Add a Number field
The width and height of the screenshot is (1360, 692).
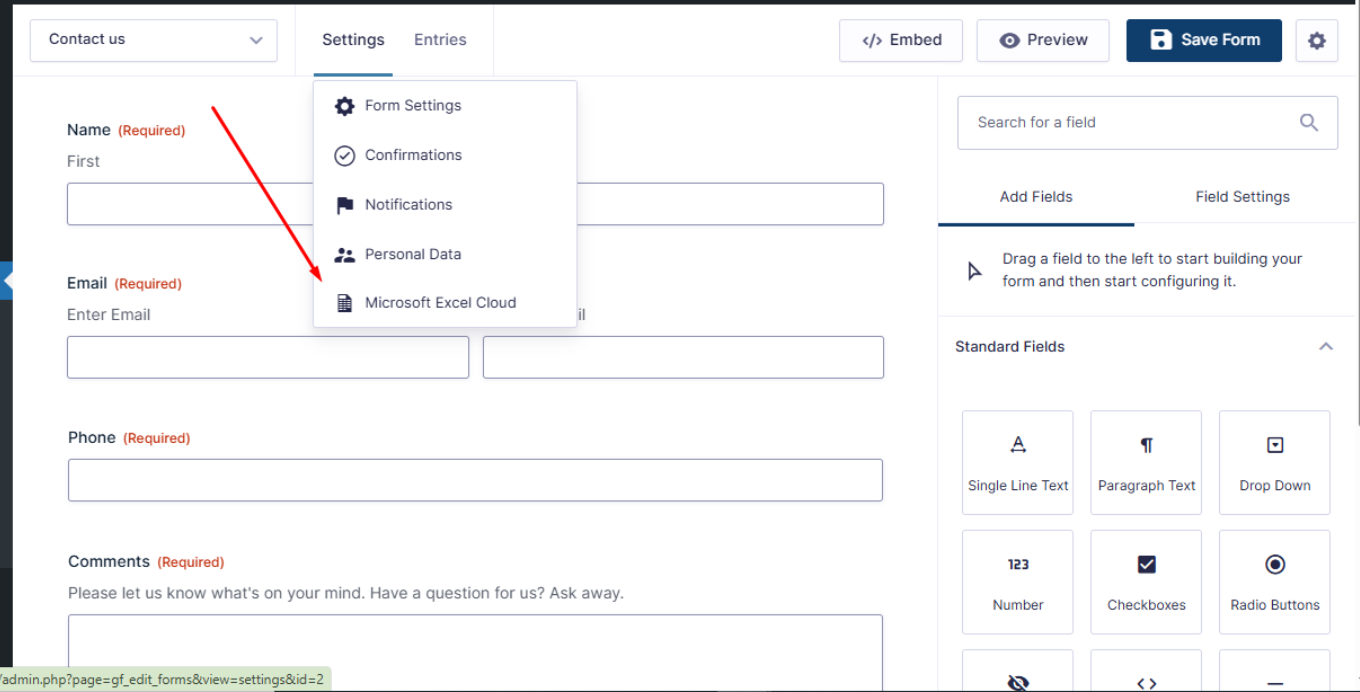[x=1018, y=582]
